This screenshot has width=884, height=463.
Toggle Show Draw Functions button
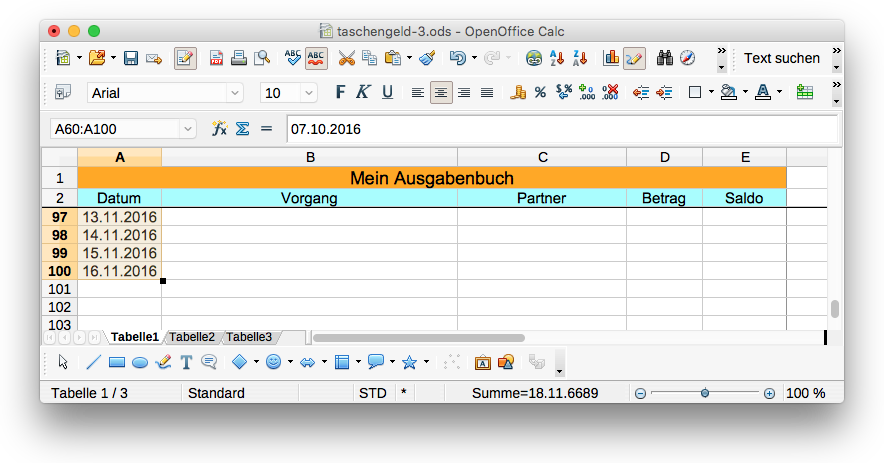[x=634, y=58]
